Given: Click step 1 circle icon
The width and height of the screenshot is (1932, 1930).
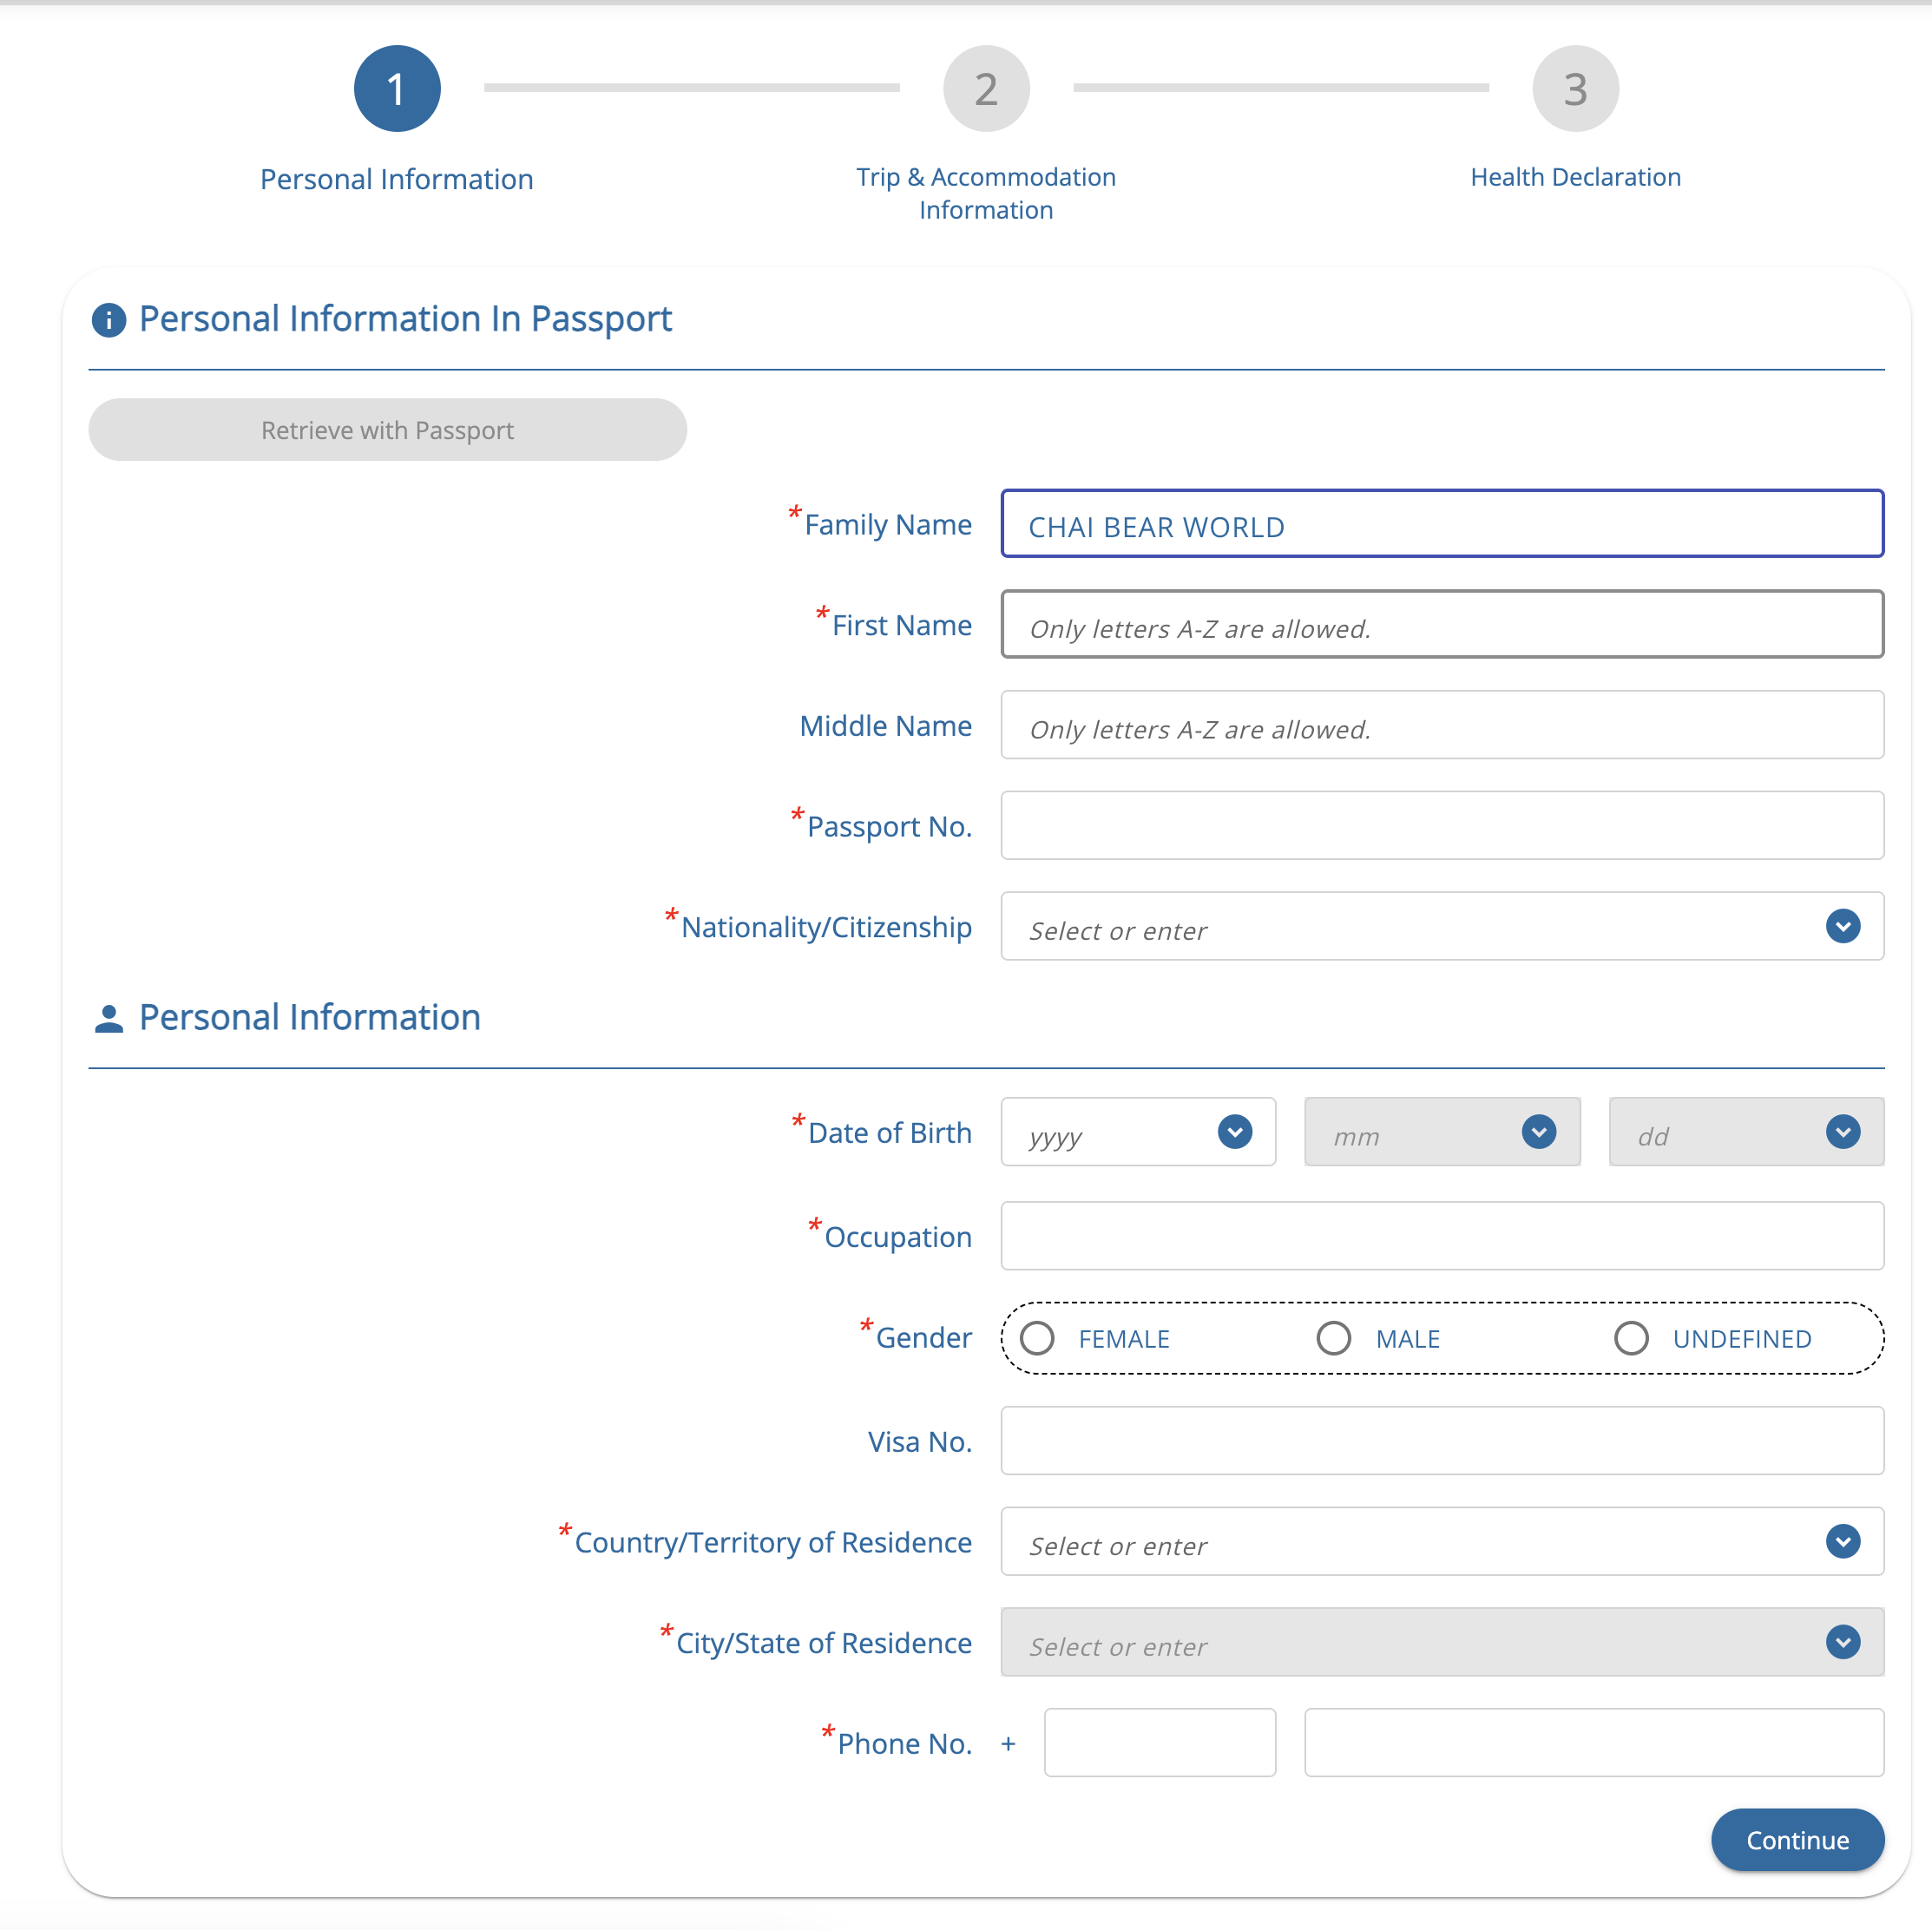Looking at the screenshot, I should (397, 89).
